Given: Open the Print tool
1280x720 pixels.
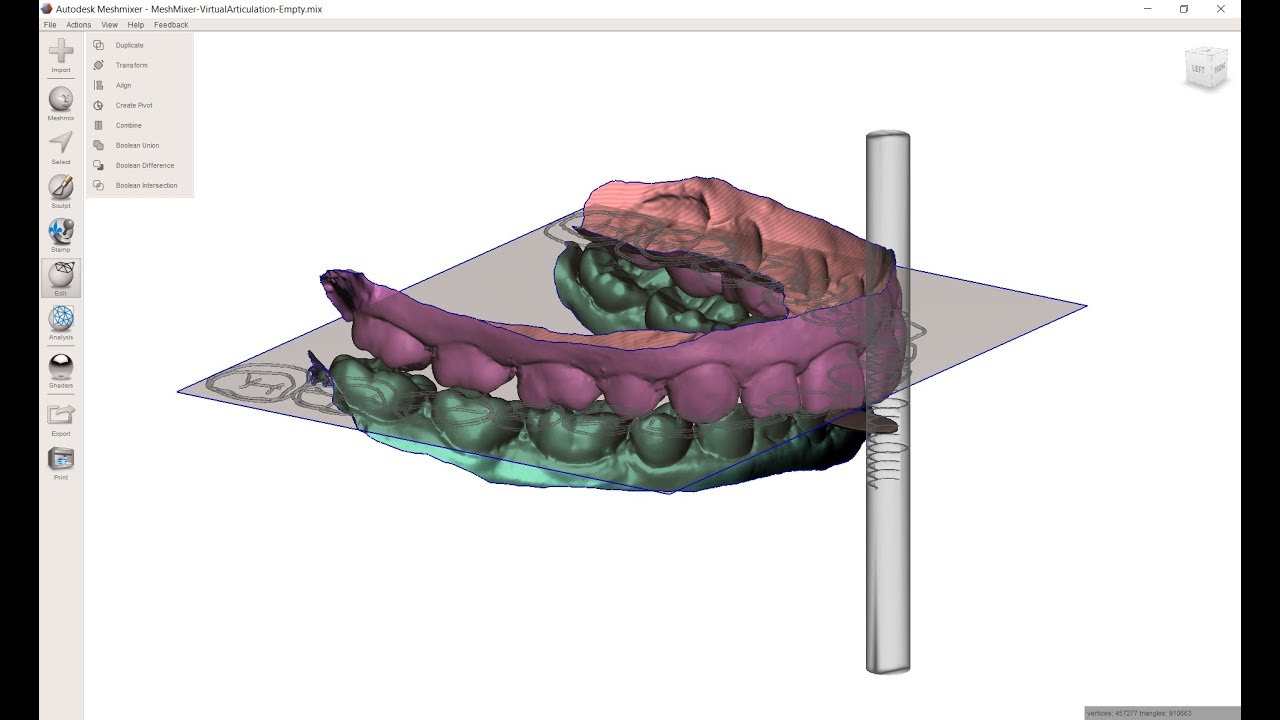Looking at the screenshot, I should click(61, 459).
